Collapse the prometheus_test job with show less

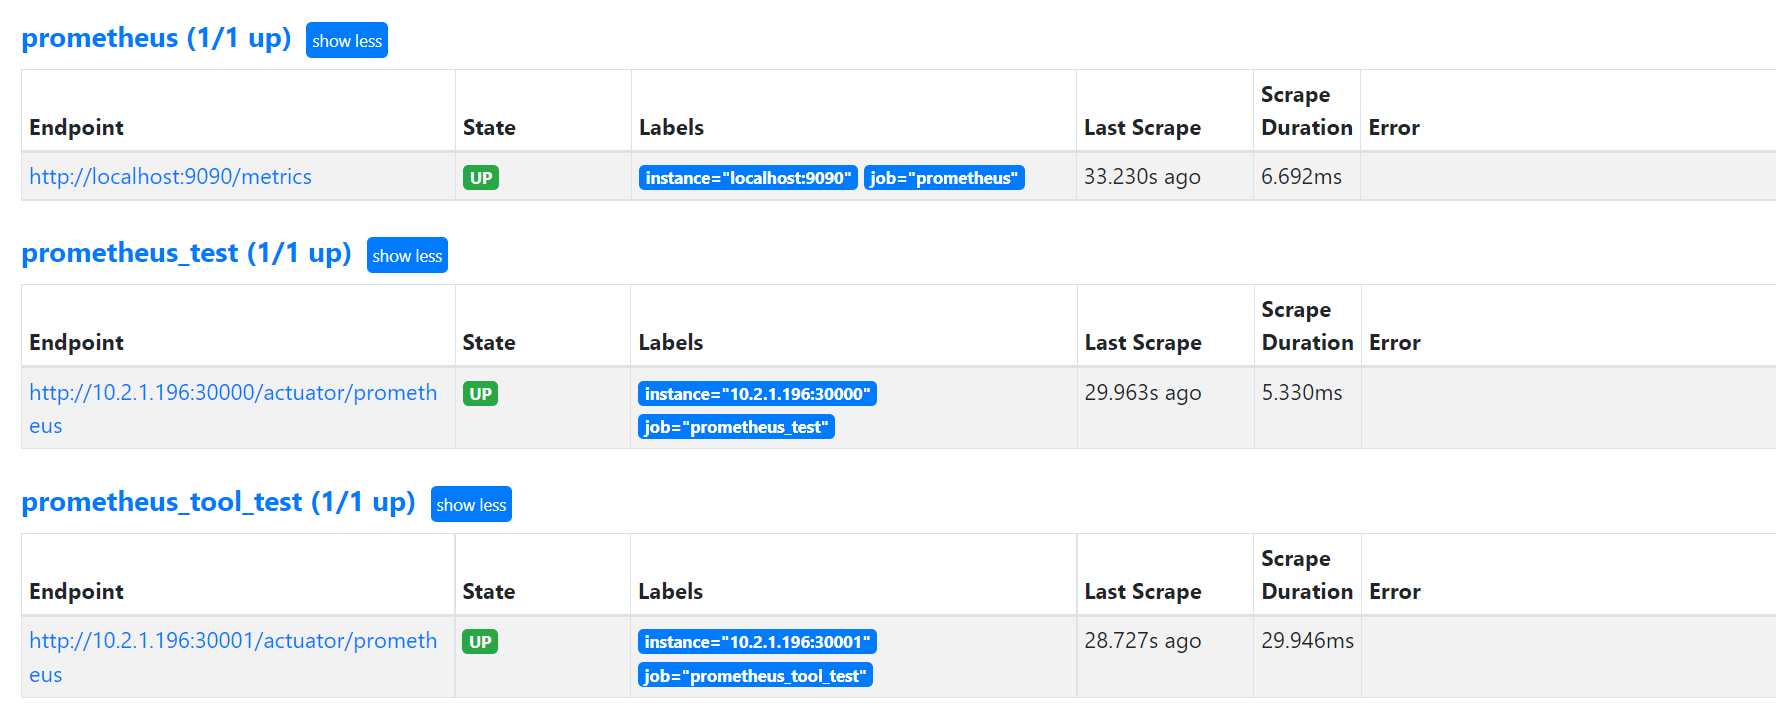(407, 256)
